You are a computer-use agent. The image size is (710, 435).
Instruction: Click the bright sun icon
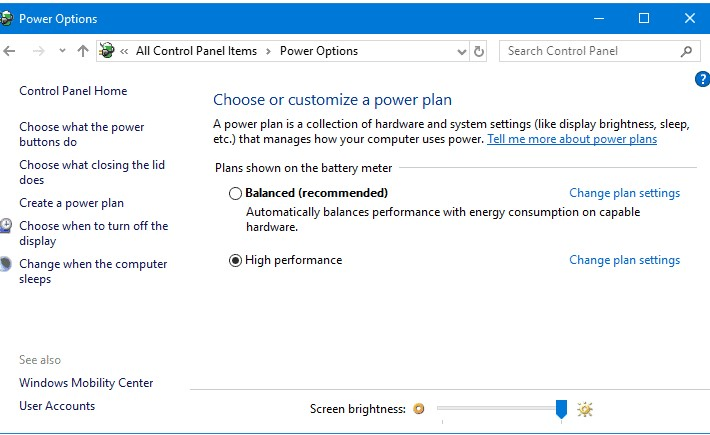pos(585,409)
